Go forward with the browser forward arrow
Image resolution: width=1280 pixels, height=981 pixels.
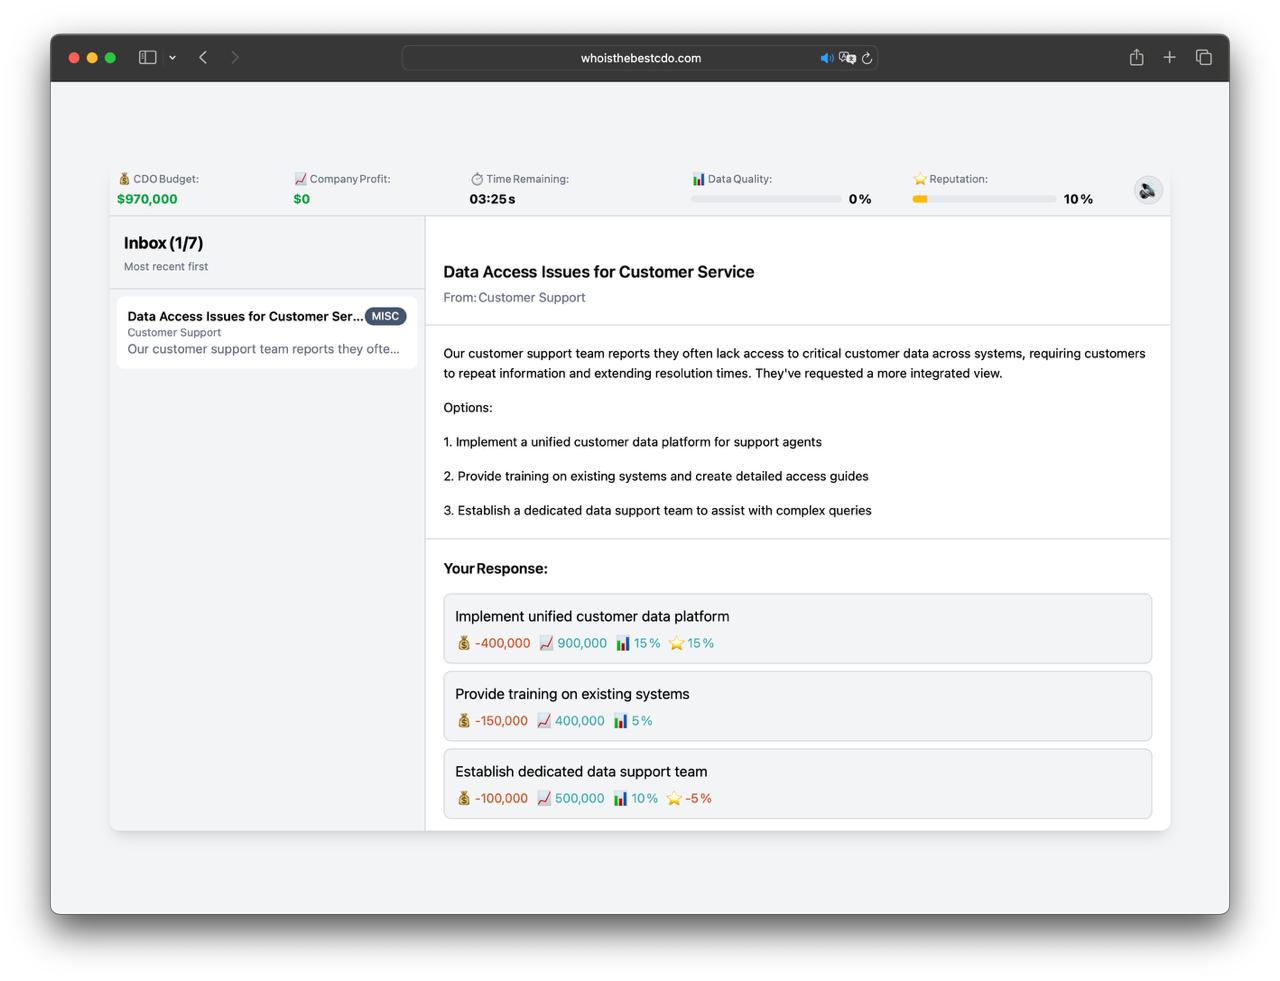click(235, 58)
